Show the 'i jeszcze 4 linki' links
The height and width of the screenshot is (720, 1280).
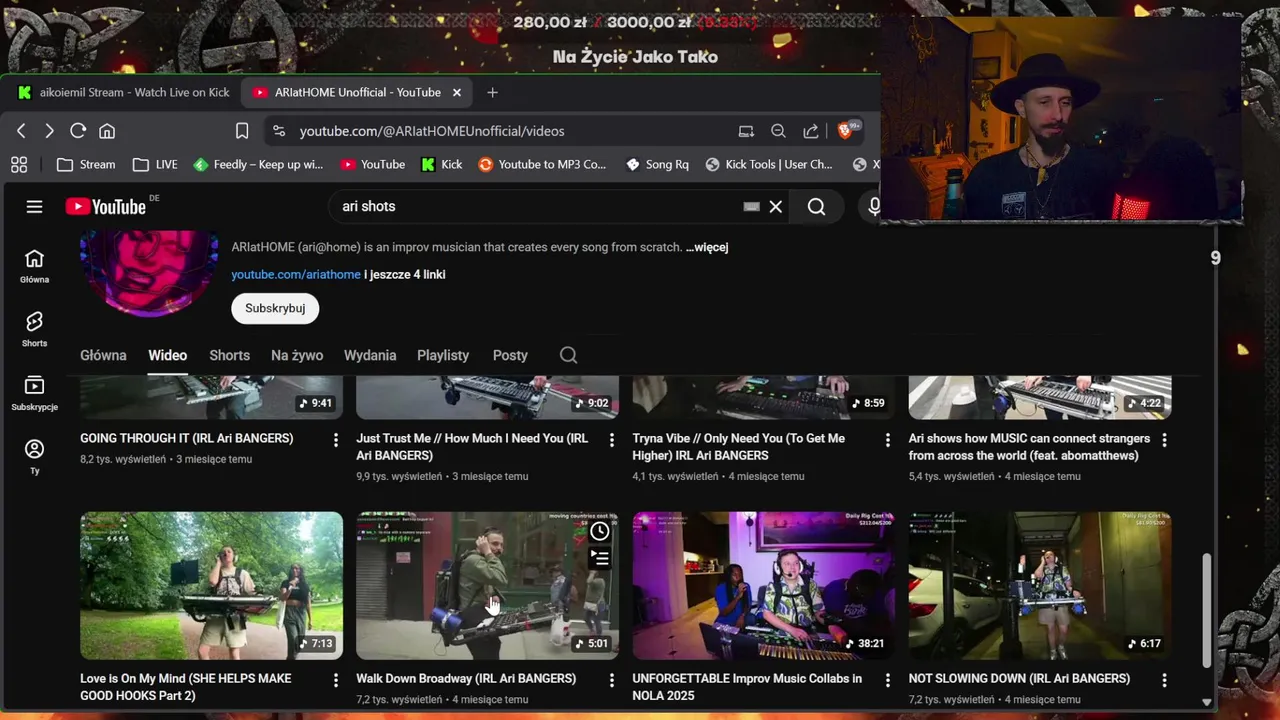click(x=405, y=274)
